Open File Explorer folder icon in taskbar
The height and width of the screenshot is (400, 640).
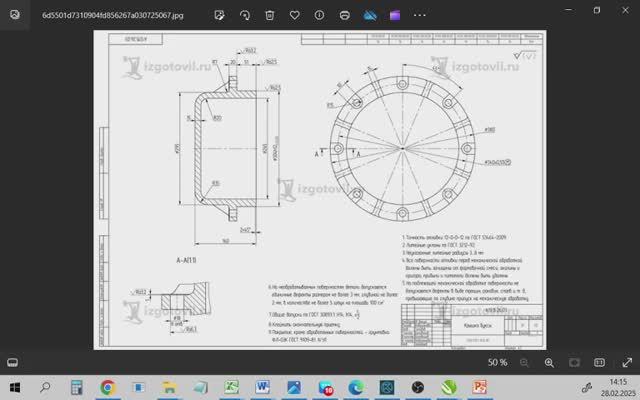pos(169,387)
